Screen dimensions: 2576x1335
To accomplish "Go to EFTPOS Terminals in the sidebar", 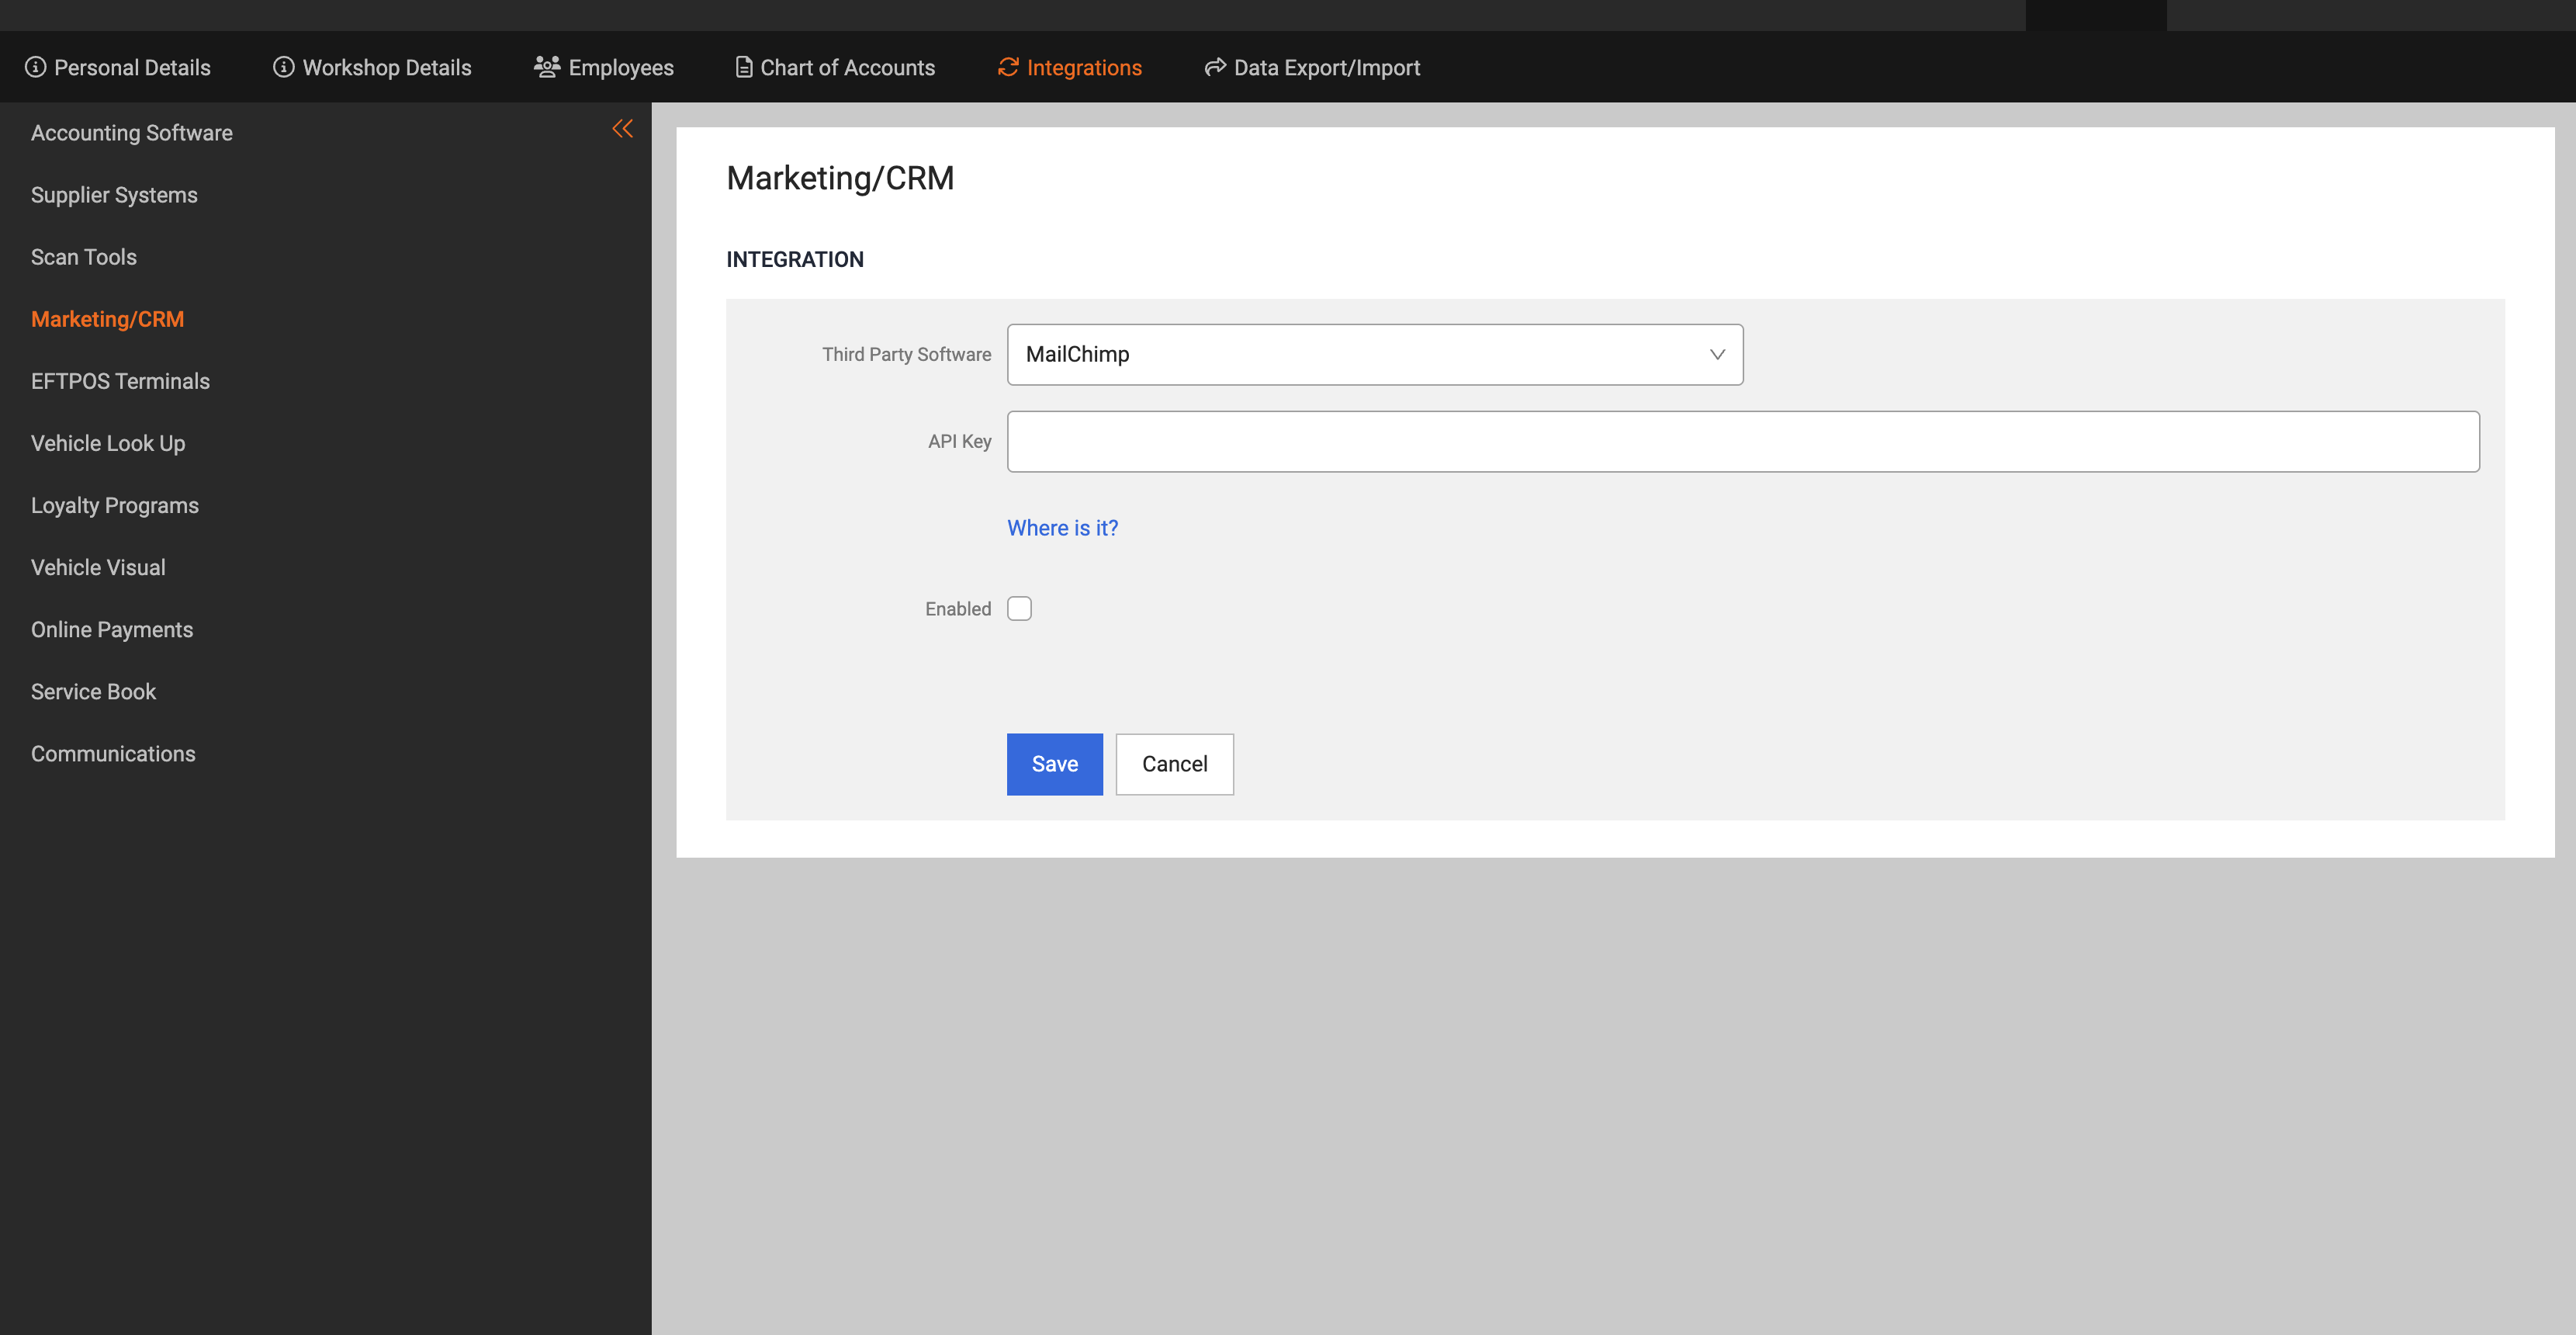I will click(x=120, y=381).
